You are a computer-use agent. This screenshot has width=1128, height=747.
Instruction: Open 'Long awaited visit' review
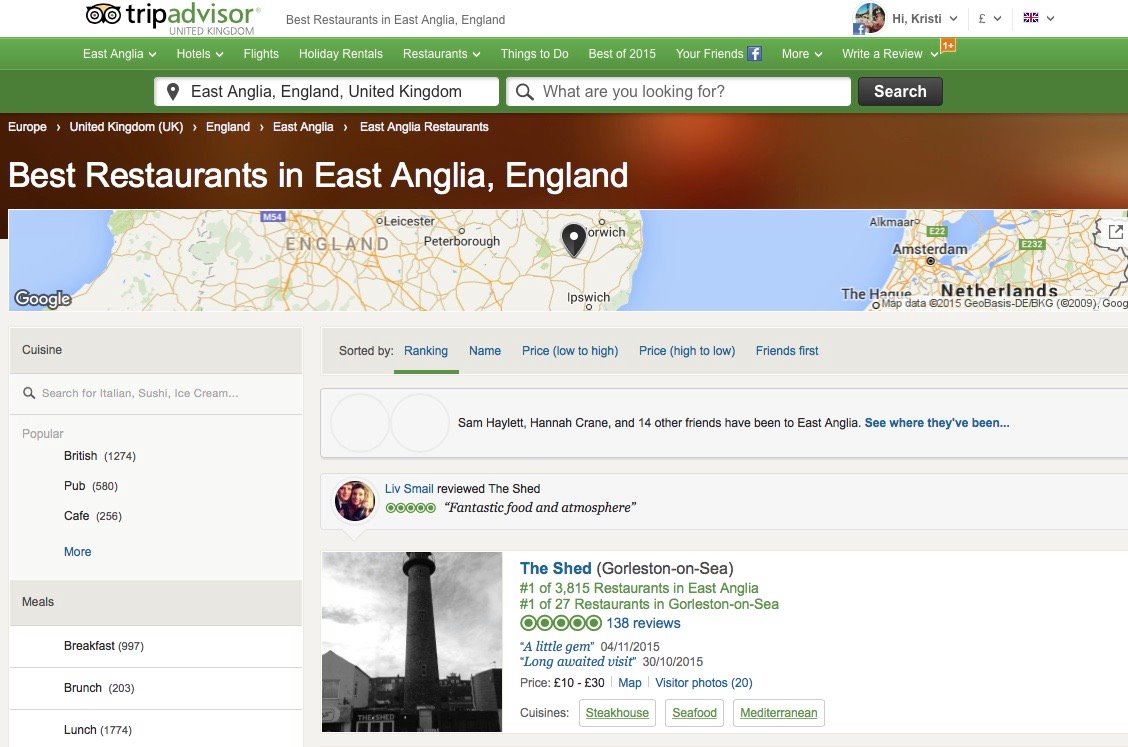coord(578,661)
